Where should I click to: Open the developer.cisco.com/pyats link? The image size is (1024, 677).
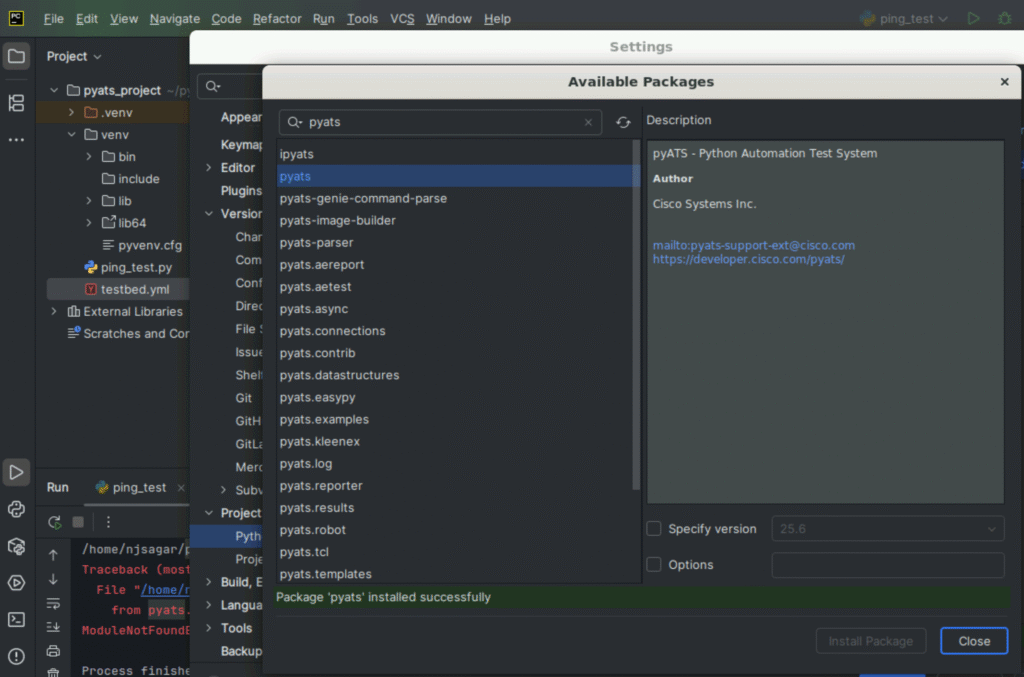[748, 259]
